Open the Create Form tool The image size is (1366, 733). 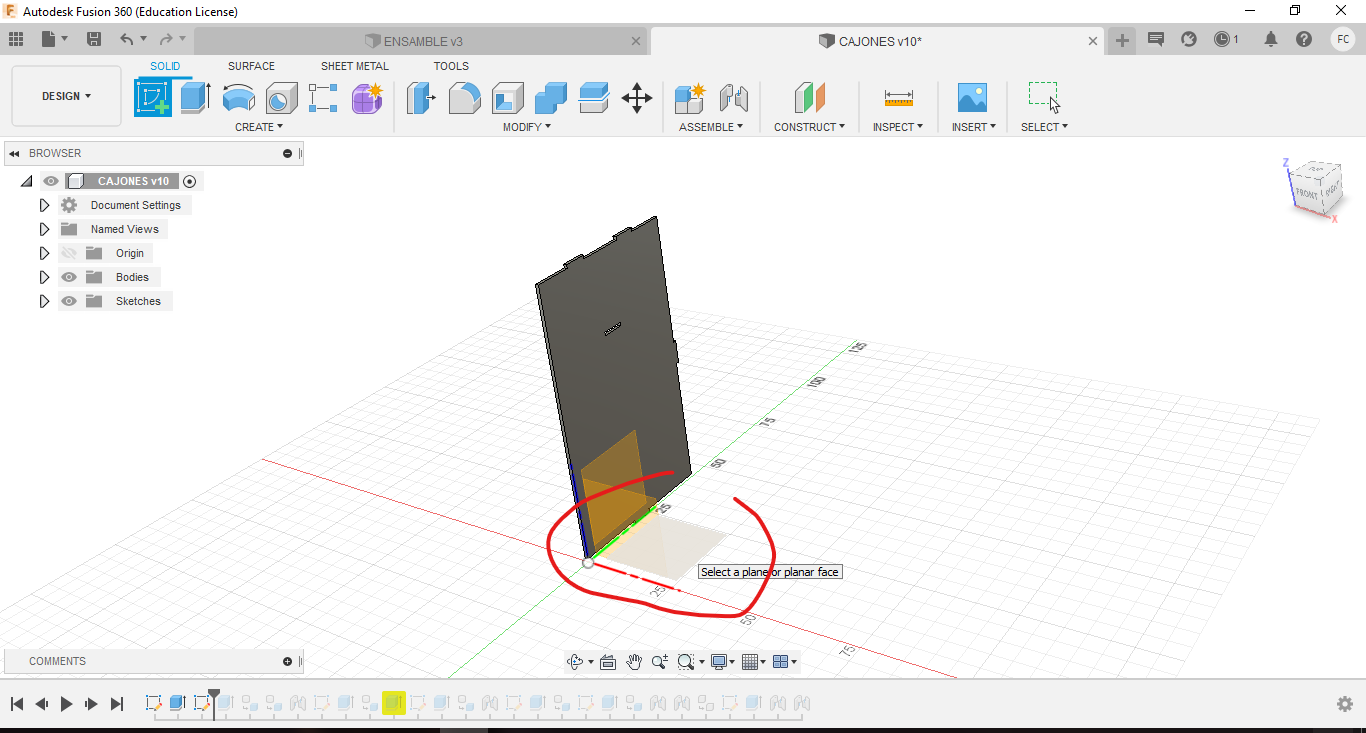(x=367, y=98)
